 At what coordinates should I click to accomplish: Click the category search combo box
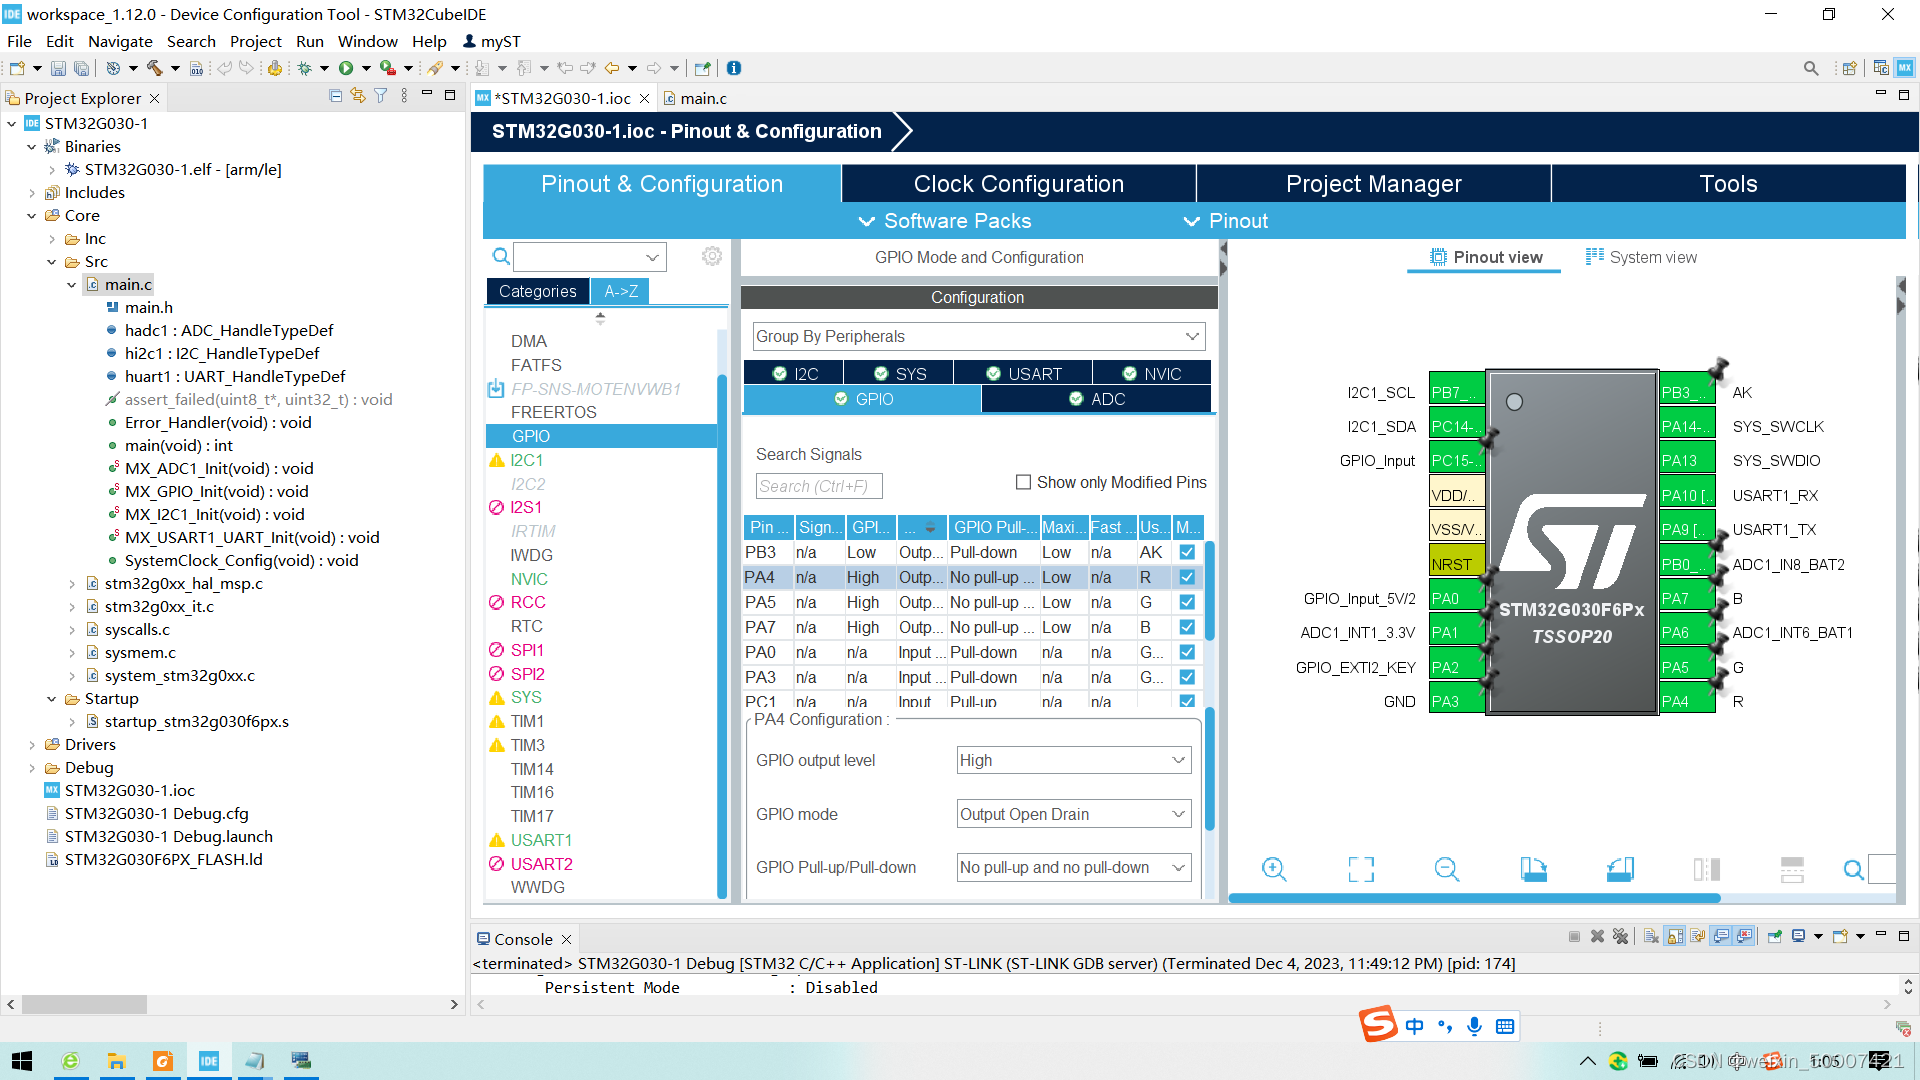point(590,257)
